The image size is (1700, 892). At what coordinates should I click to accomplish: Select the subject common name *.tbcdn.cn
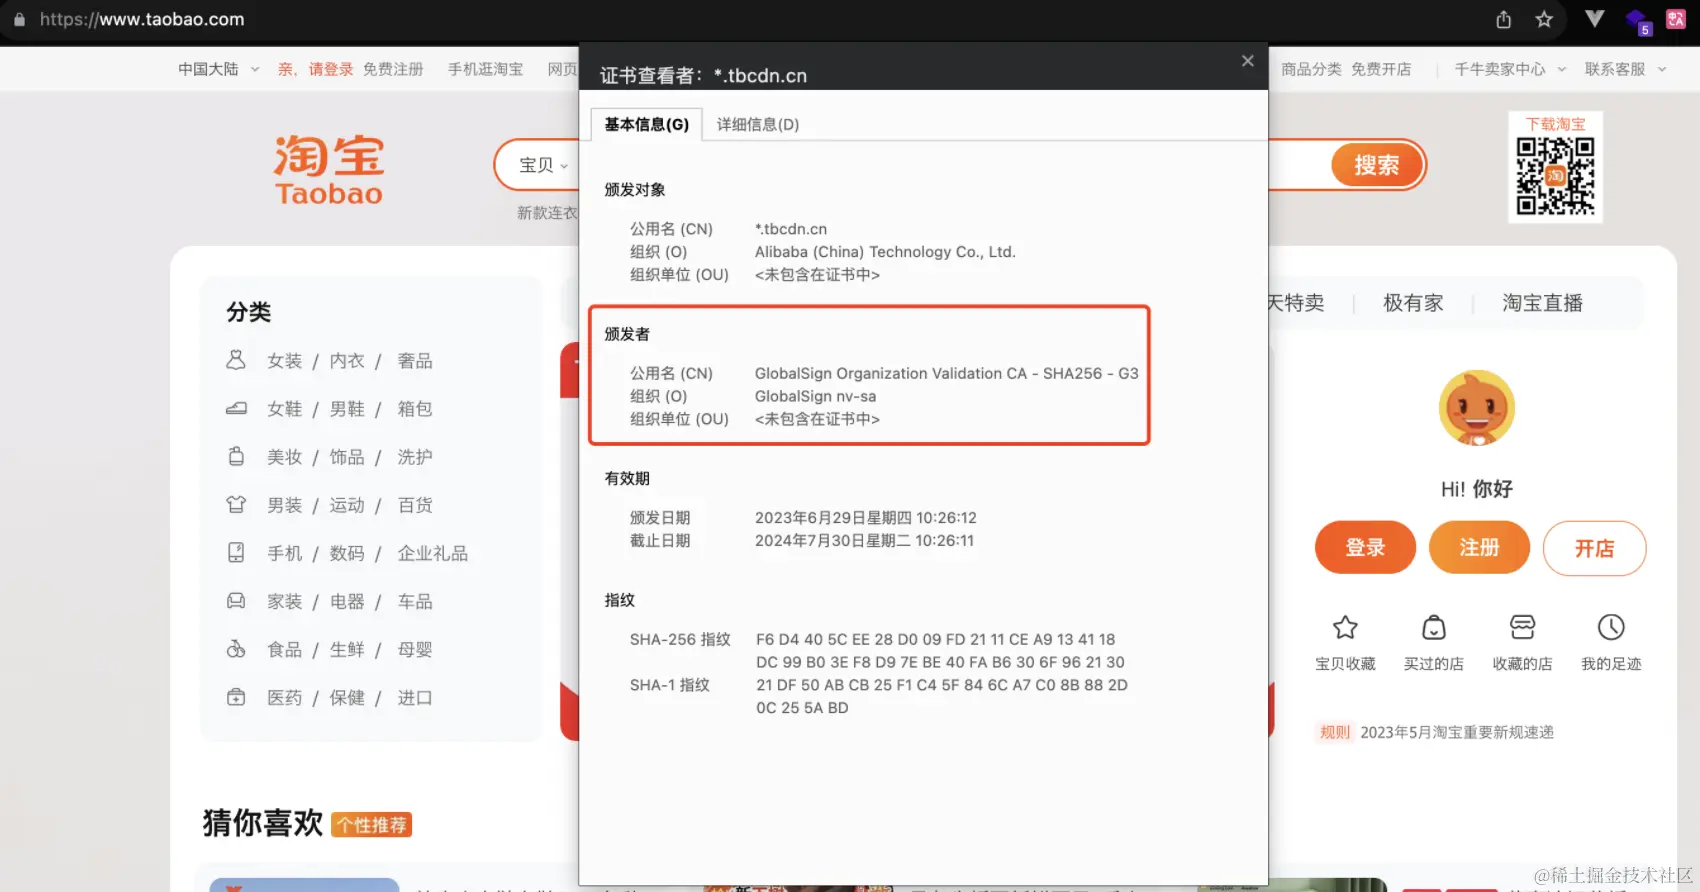point(791,229)
